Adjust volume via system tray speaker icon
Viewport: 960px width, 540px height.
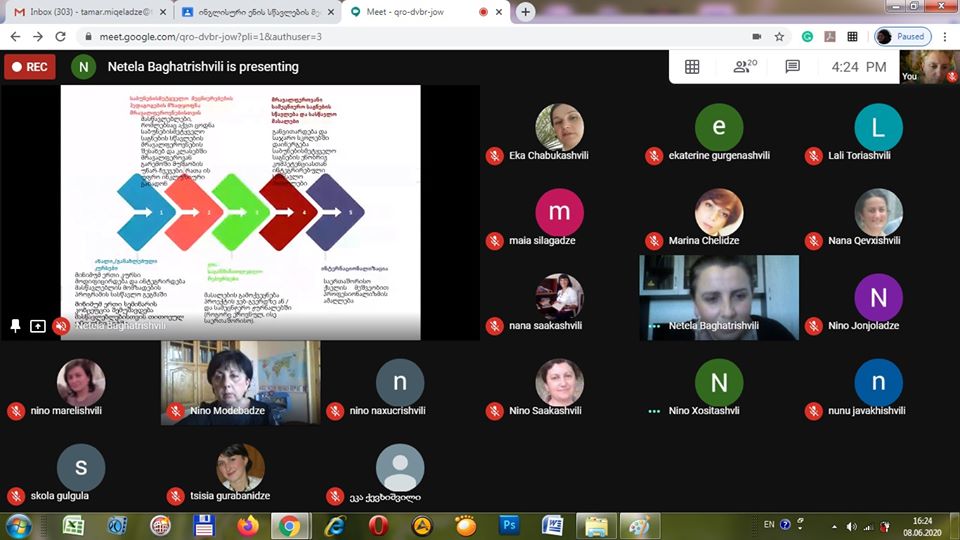851,526
